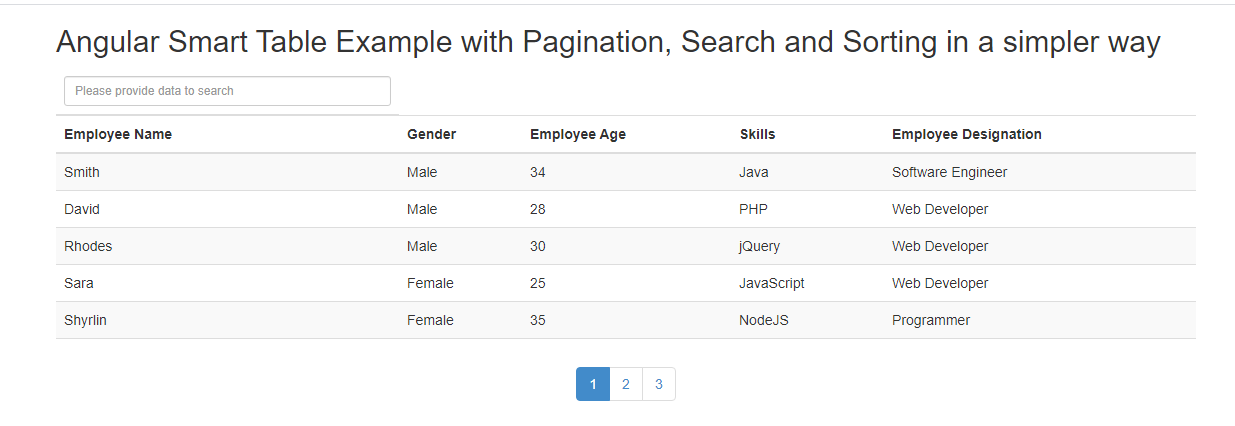Select the Smith employee row
Image resolution: width=1235 pixels, height=426 pixels.
[626, 172]
